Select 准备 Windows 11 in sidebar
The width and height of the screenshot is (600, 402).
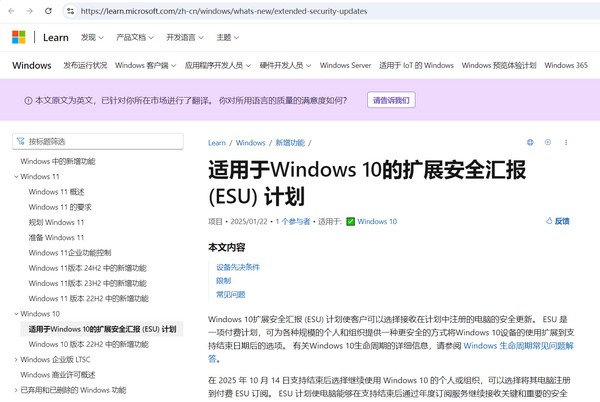click(56, 238)
